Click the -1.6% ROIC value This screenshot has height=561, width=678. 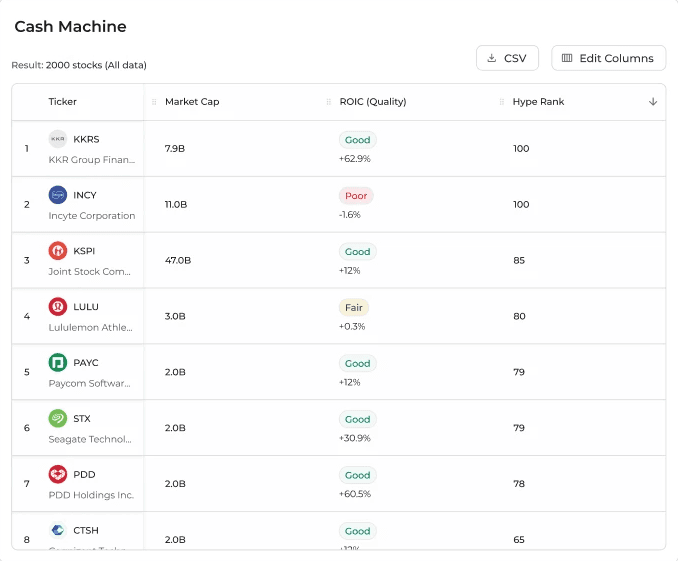349,214
